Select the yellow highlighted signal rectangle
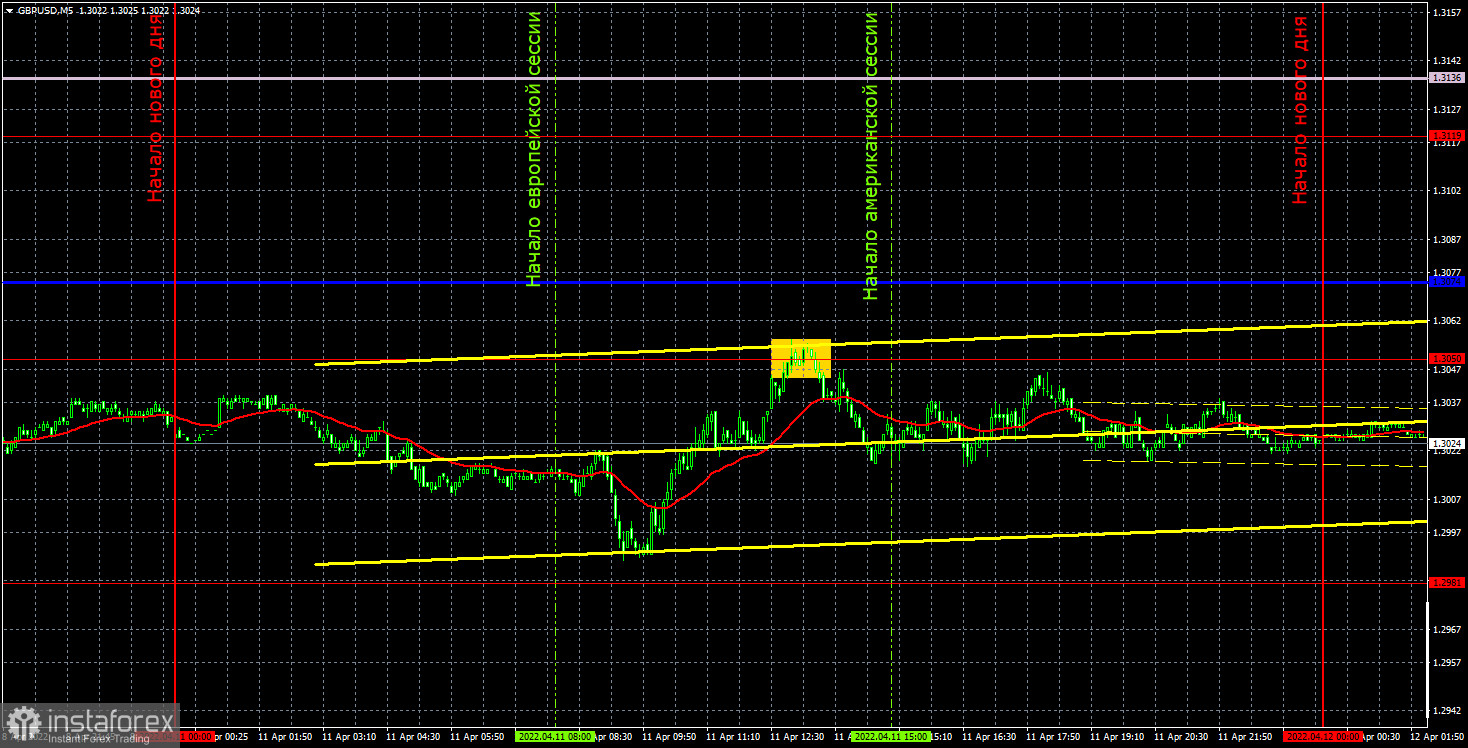This screenshot has width=1468, height=748. (800, 359)
